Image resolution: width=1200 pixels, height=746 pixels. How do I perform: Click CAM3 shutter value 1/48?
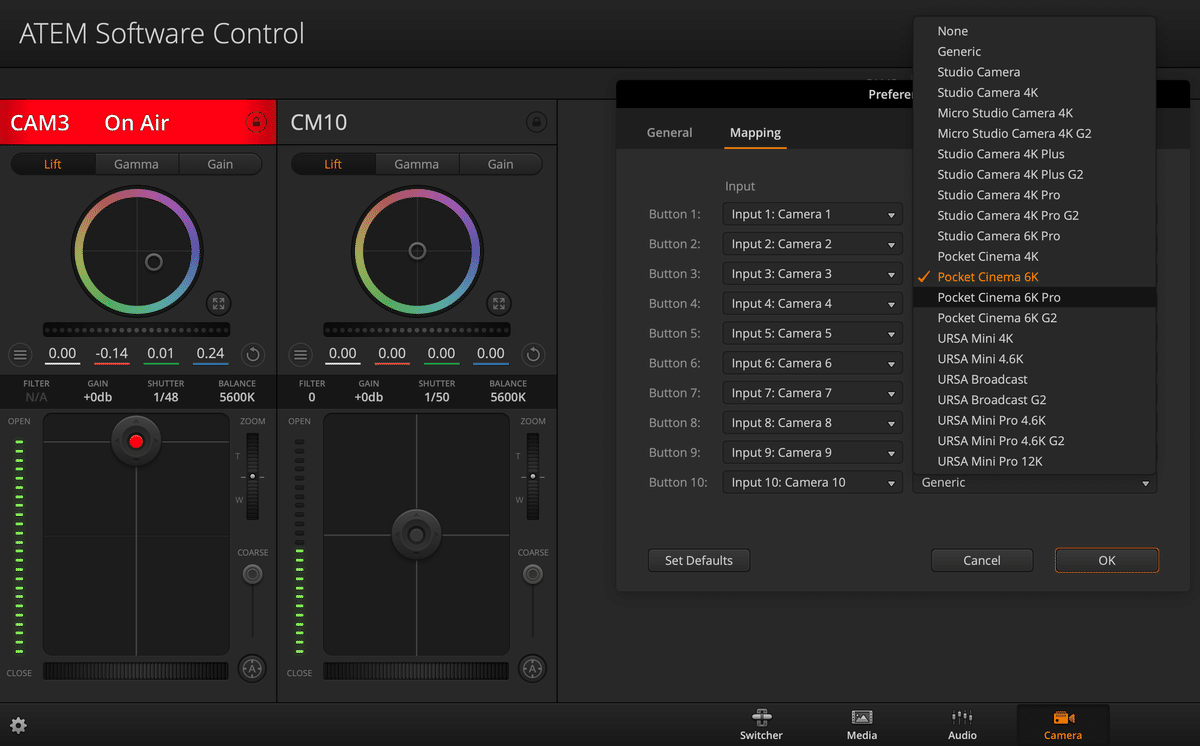(165, 397)
